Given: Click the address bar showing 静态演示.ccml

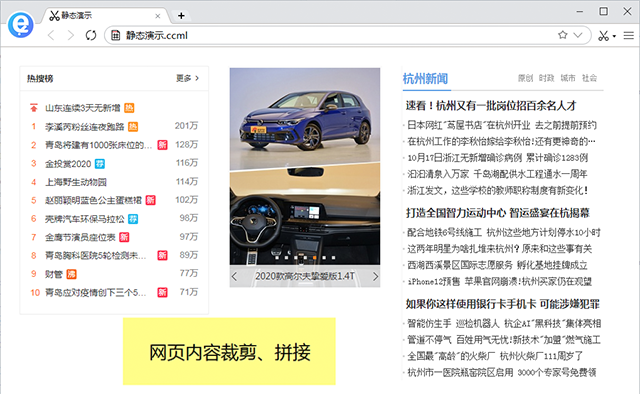Looking at the screenshot, I should point(347,36).
